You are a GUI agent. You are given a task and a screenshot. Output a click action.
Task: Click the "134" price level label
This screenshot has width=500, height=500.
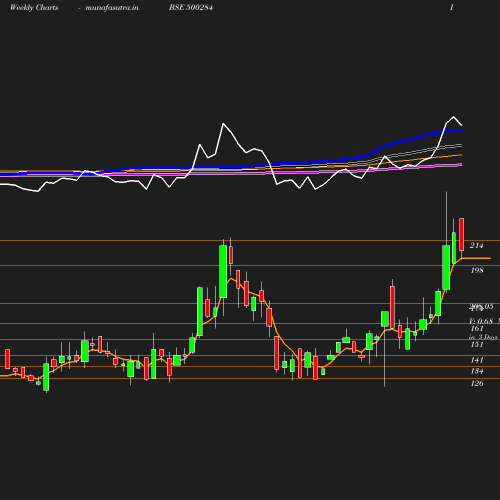click(x=477, y=371)
